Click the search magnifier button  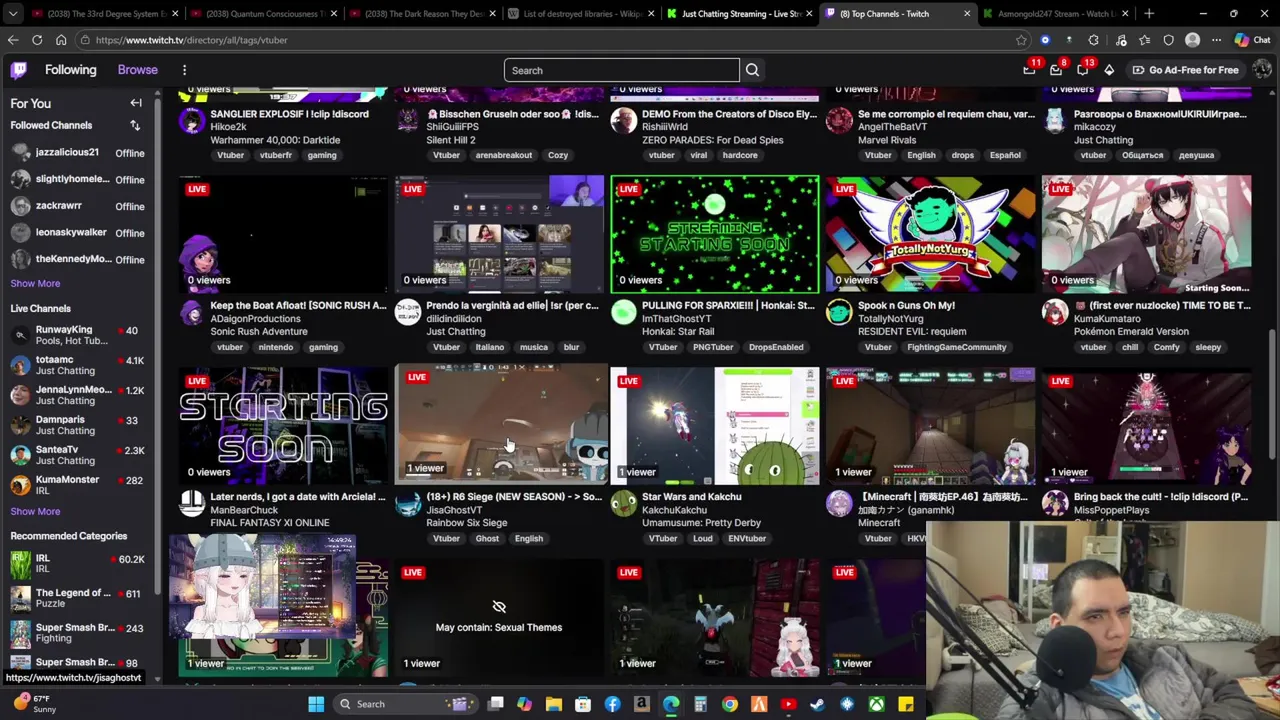click(x=752, y=70)
